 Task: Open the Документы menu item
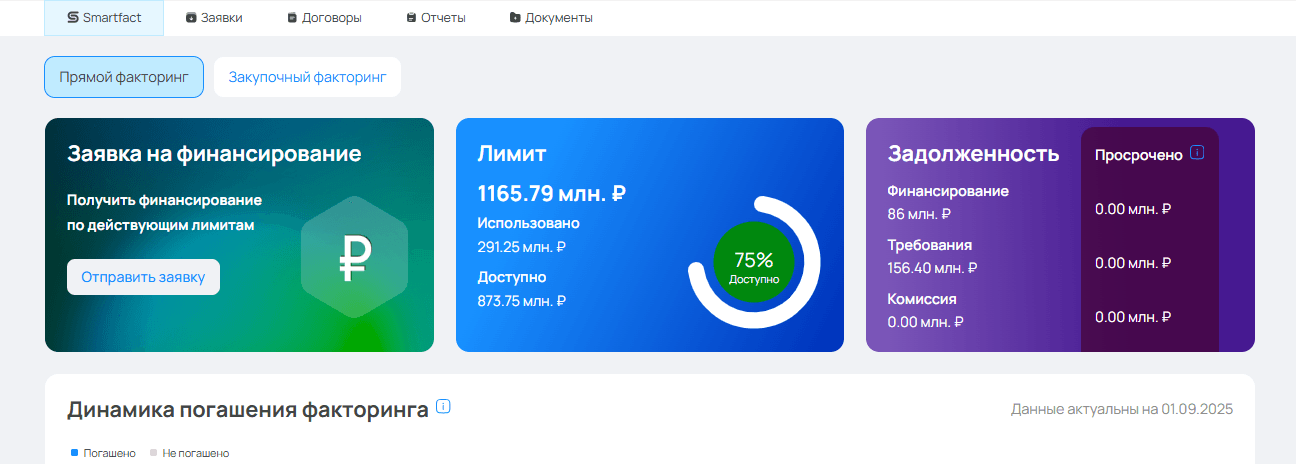tap(551, 18)
